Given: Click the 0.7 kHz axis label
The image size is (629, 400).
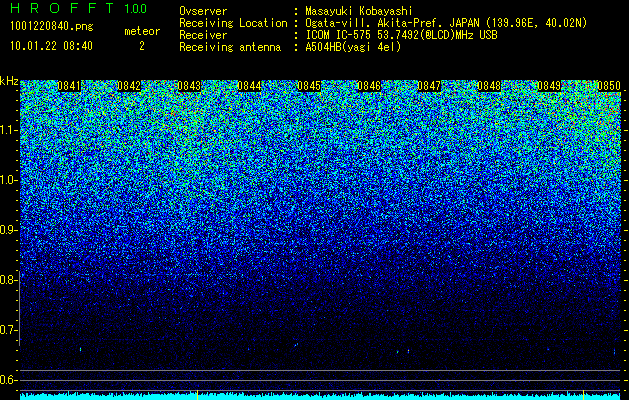Looking at the screenshot, I should (8, 330).
